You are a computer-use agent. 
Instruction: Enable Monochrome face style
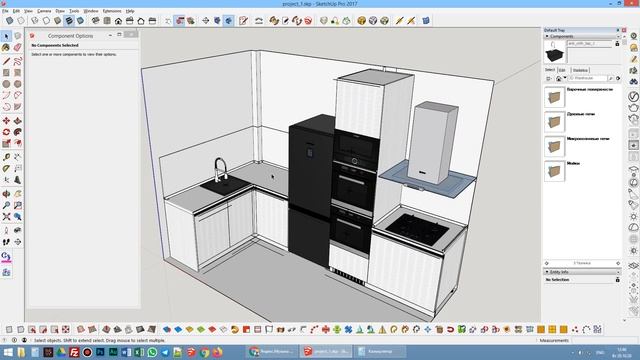coord(80,20)
